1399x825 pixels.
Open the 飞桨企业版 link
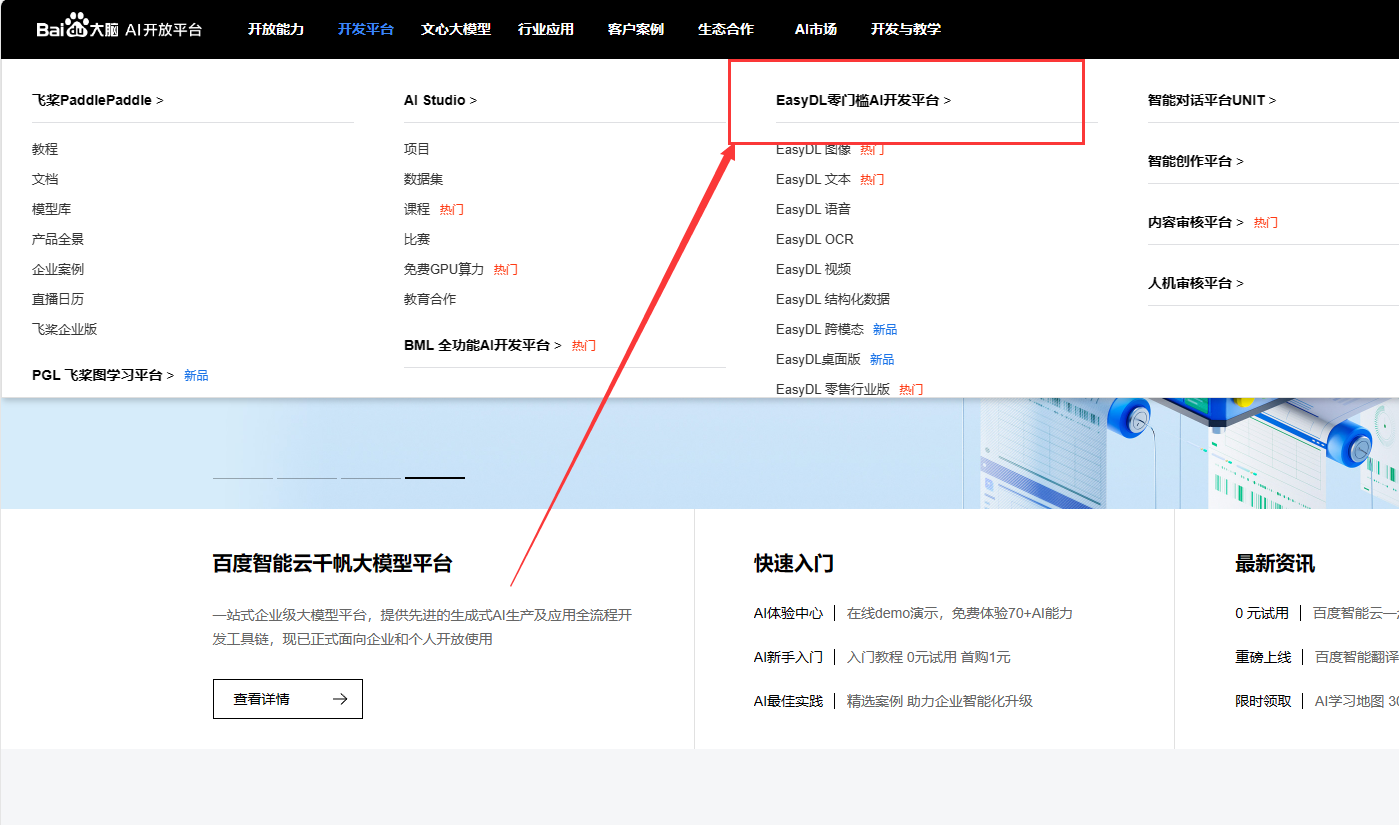65,329
